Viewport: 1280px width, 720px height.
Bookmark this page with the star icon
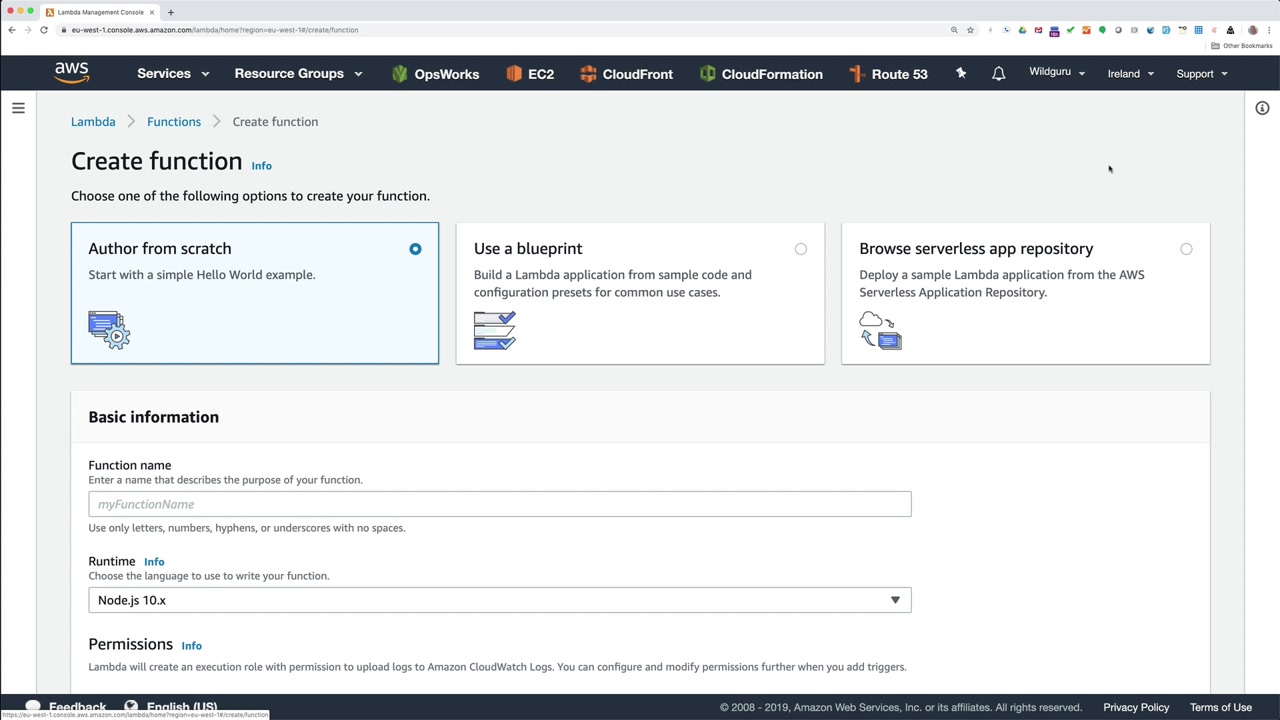tap(970, 30)
